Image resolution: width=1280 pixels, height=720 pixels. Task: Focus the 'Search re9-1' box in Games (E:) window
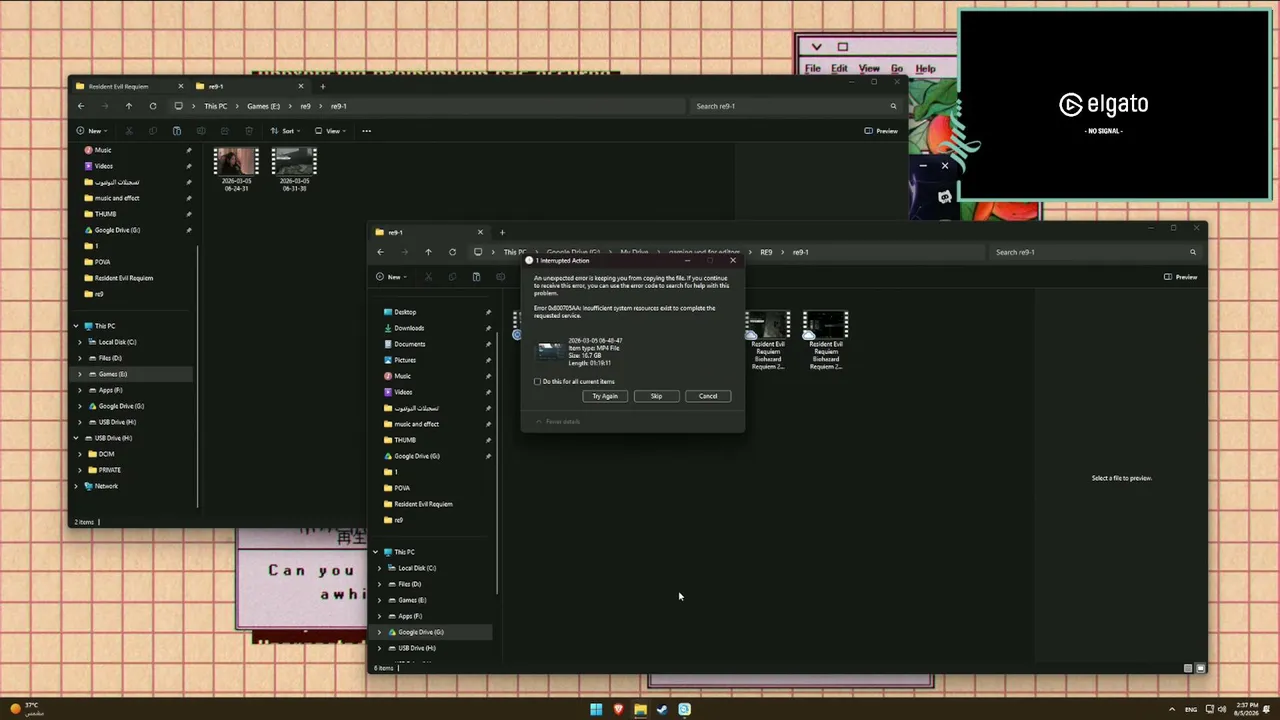click(x=796, y=106)
